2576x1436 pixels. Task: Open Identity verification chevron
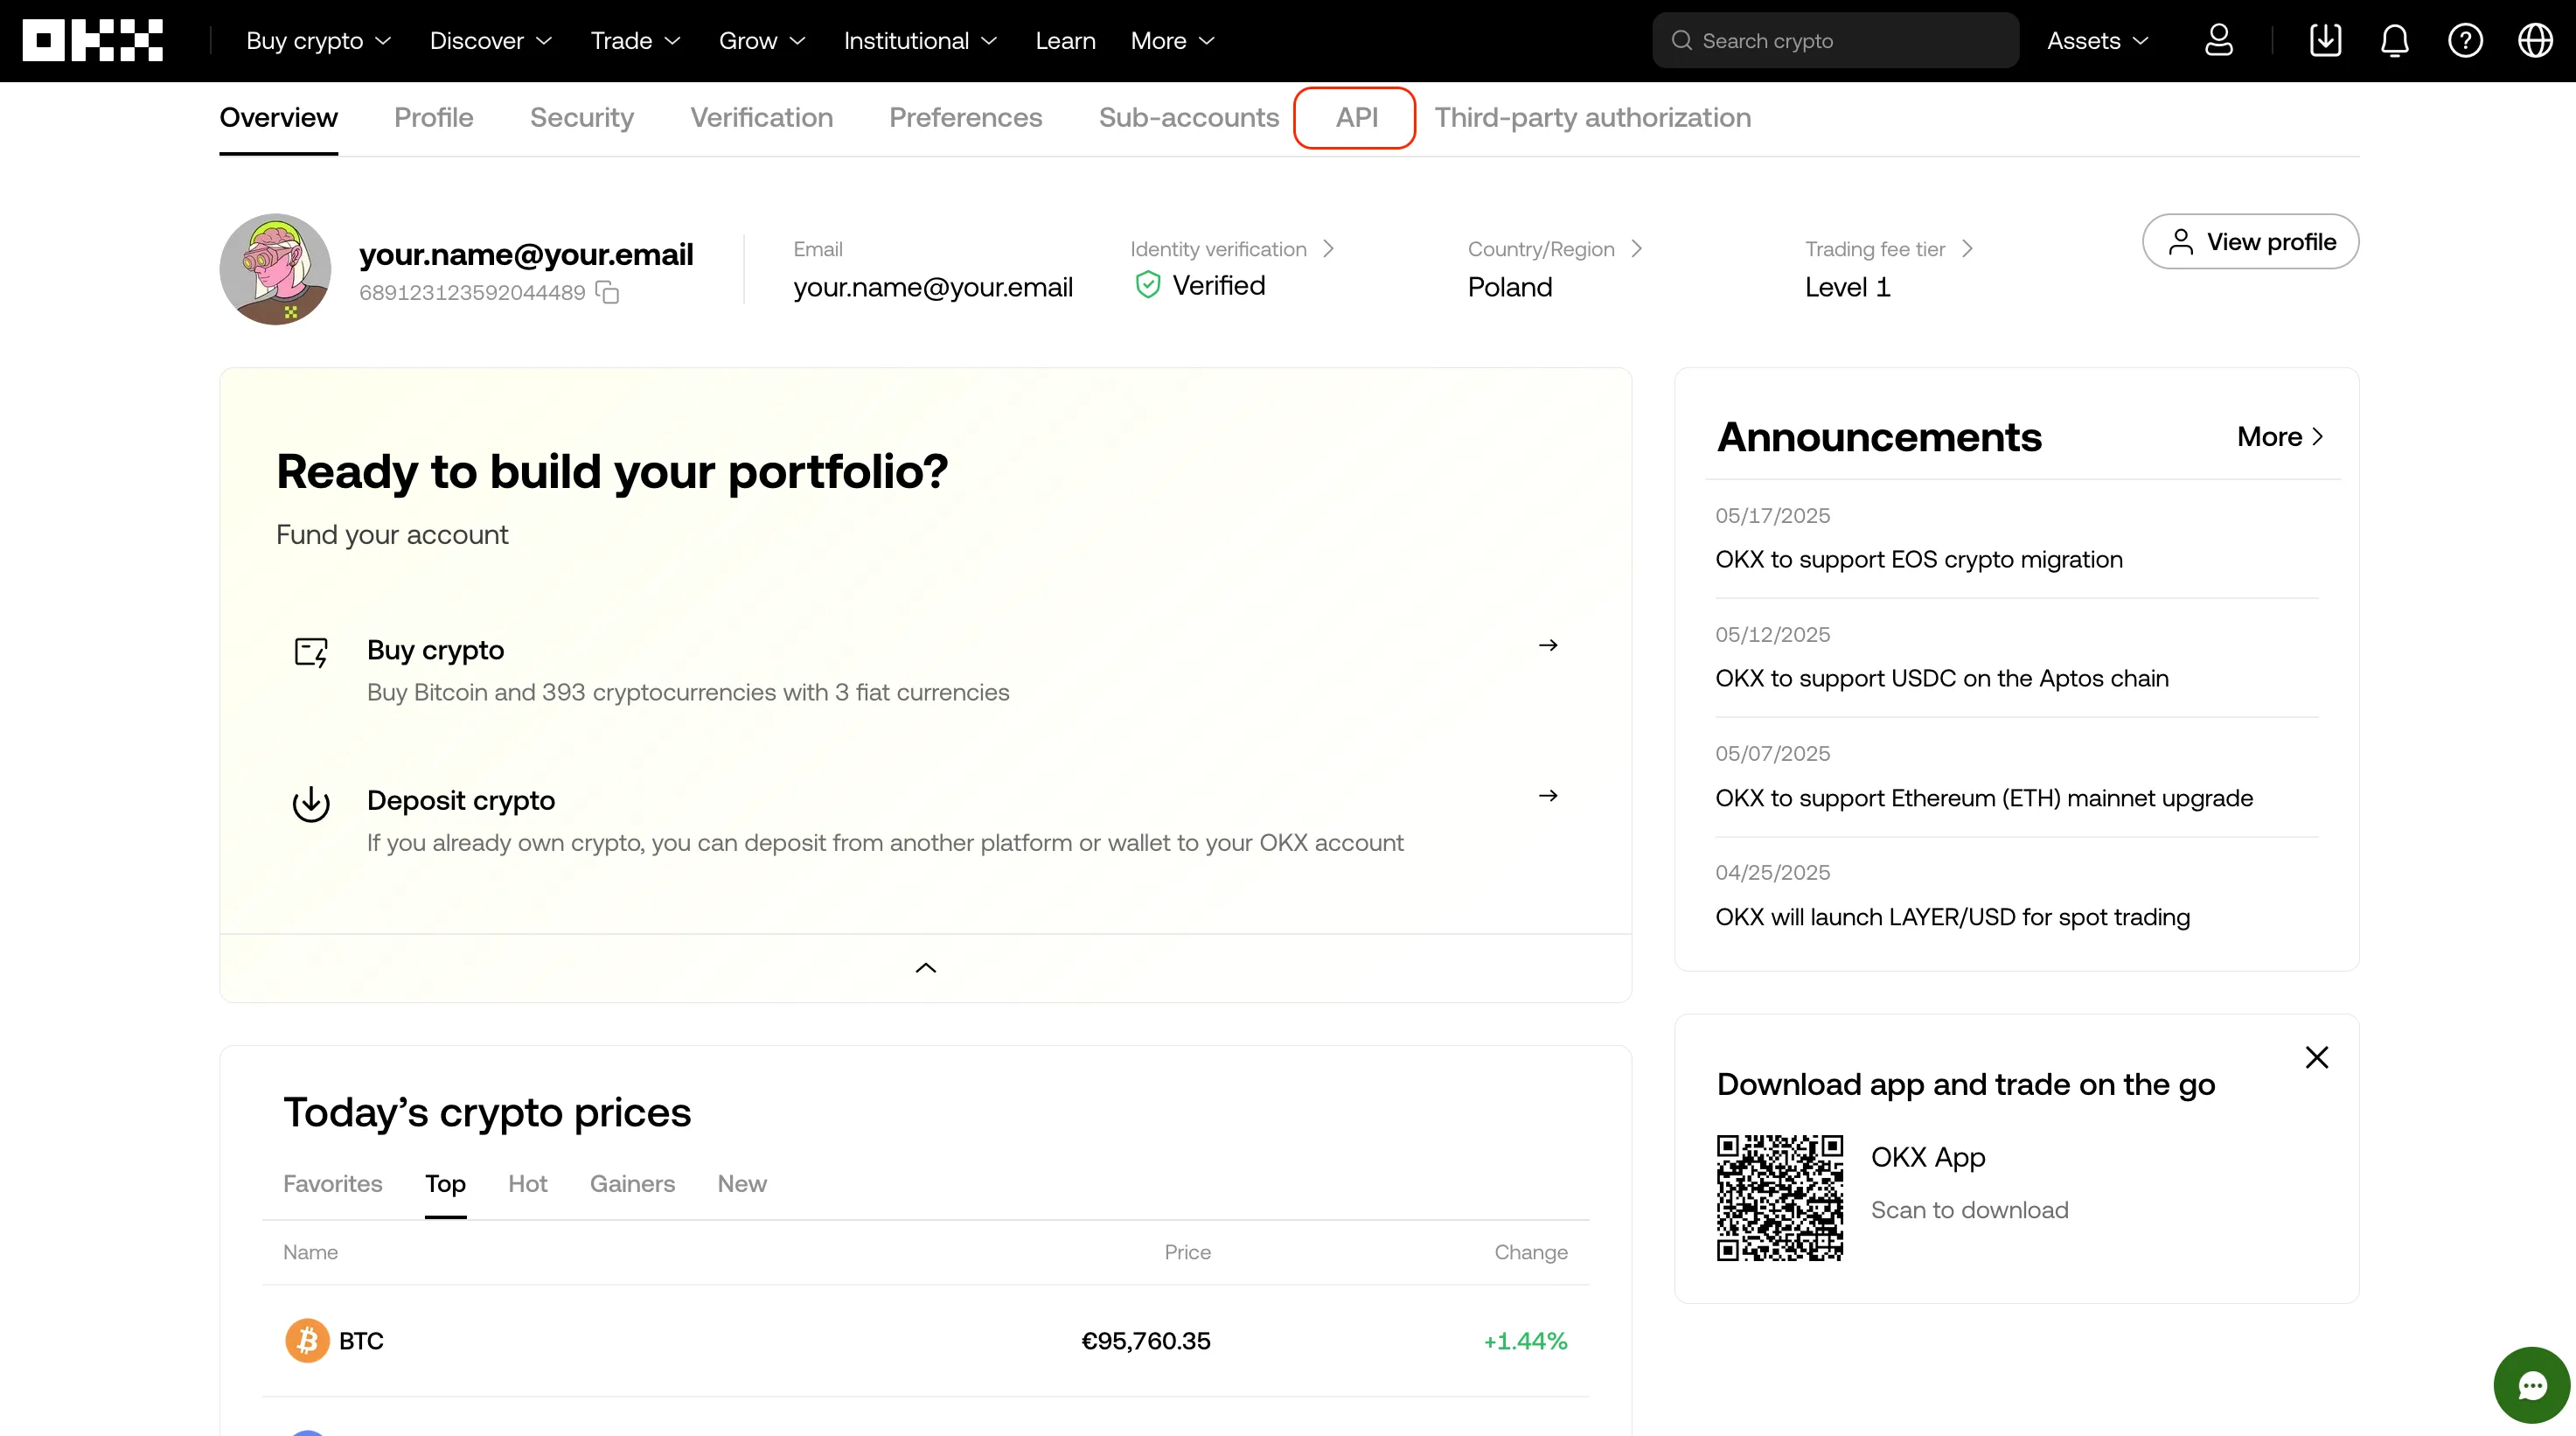point(1328,248)
